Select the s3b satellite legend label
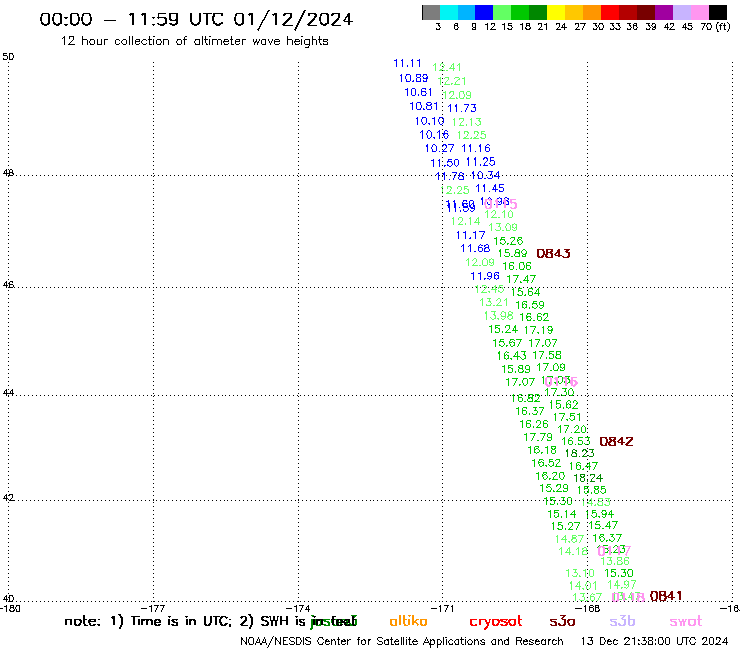This screenshot has width=740, height=650. (x=622, y=621)
